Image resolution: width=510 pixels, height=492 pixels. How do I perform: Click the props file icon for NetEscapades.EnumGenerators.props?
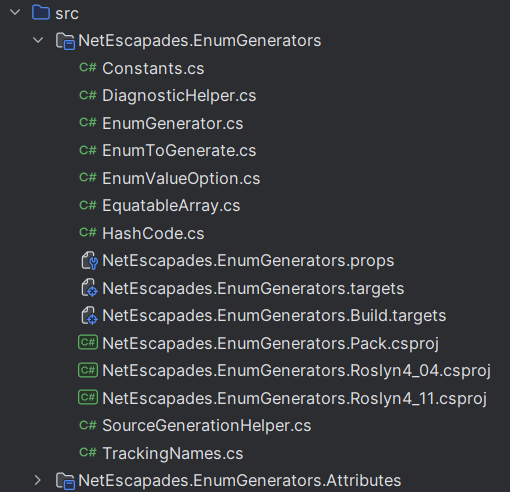pyautogui.click(x=89, y=261)
